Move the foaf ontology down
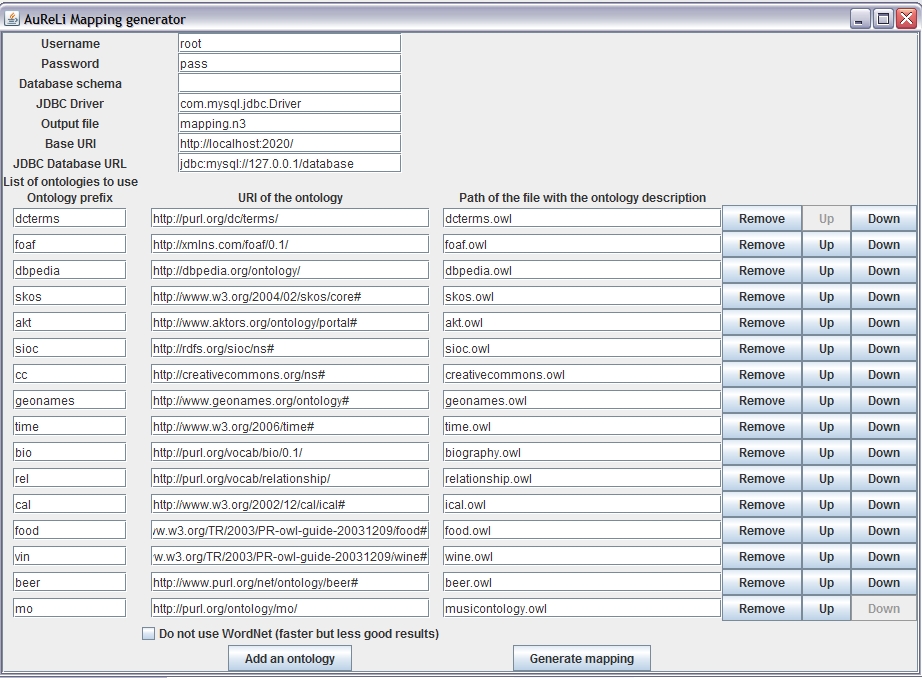The width and height of the screenshot is (922, 678). pos(883,245)
